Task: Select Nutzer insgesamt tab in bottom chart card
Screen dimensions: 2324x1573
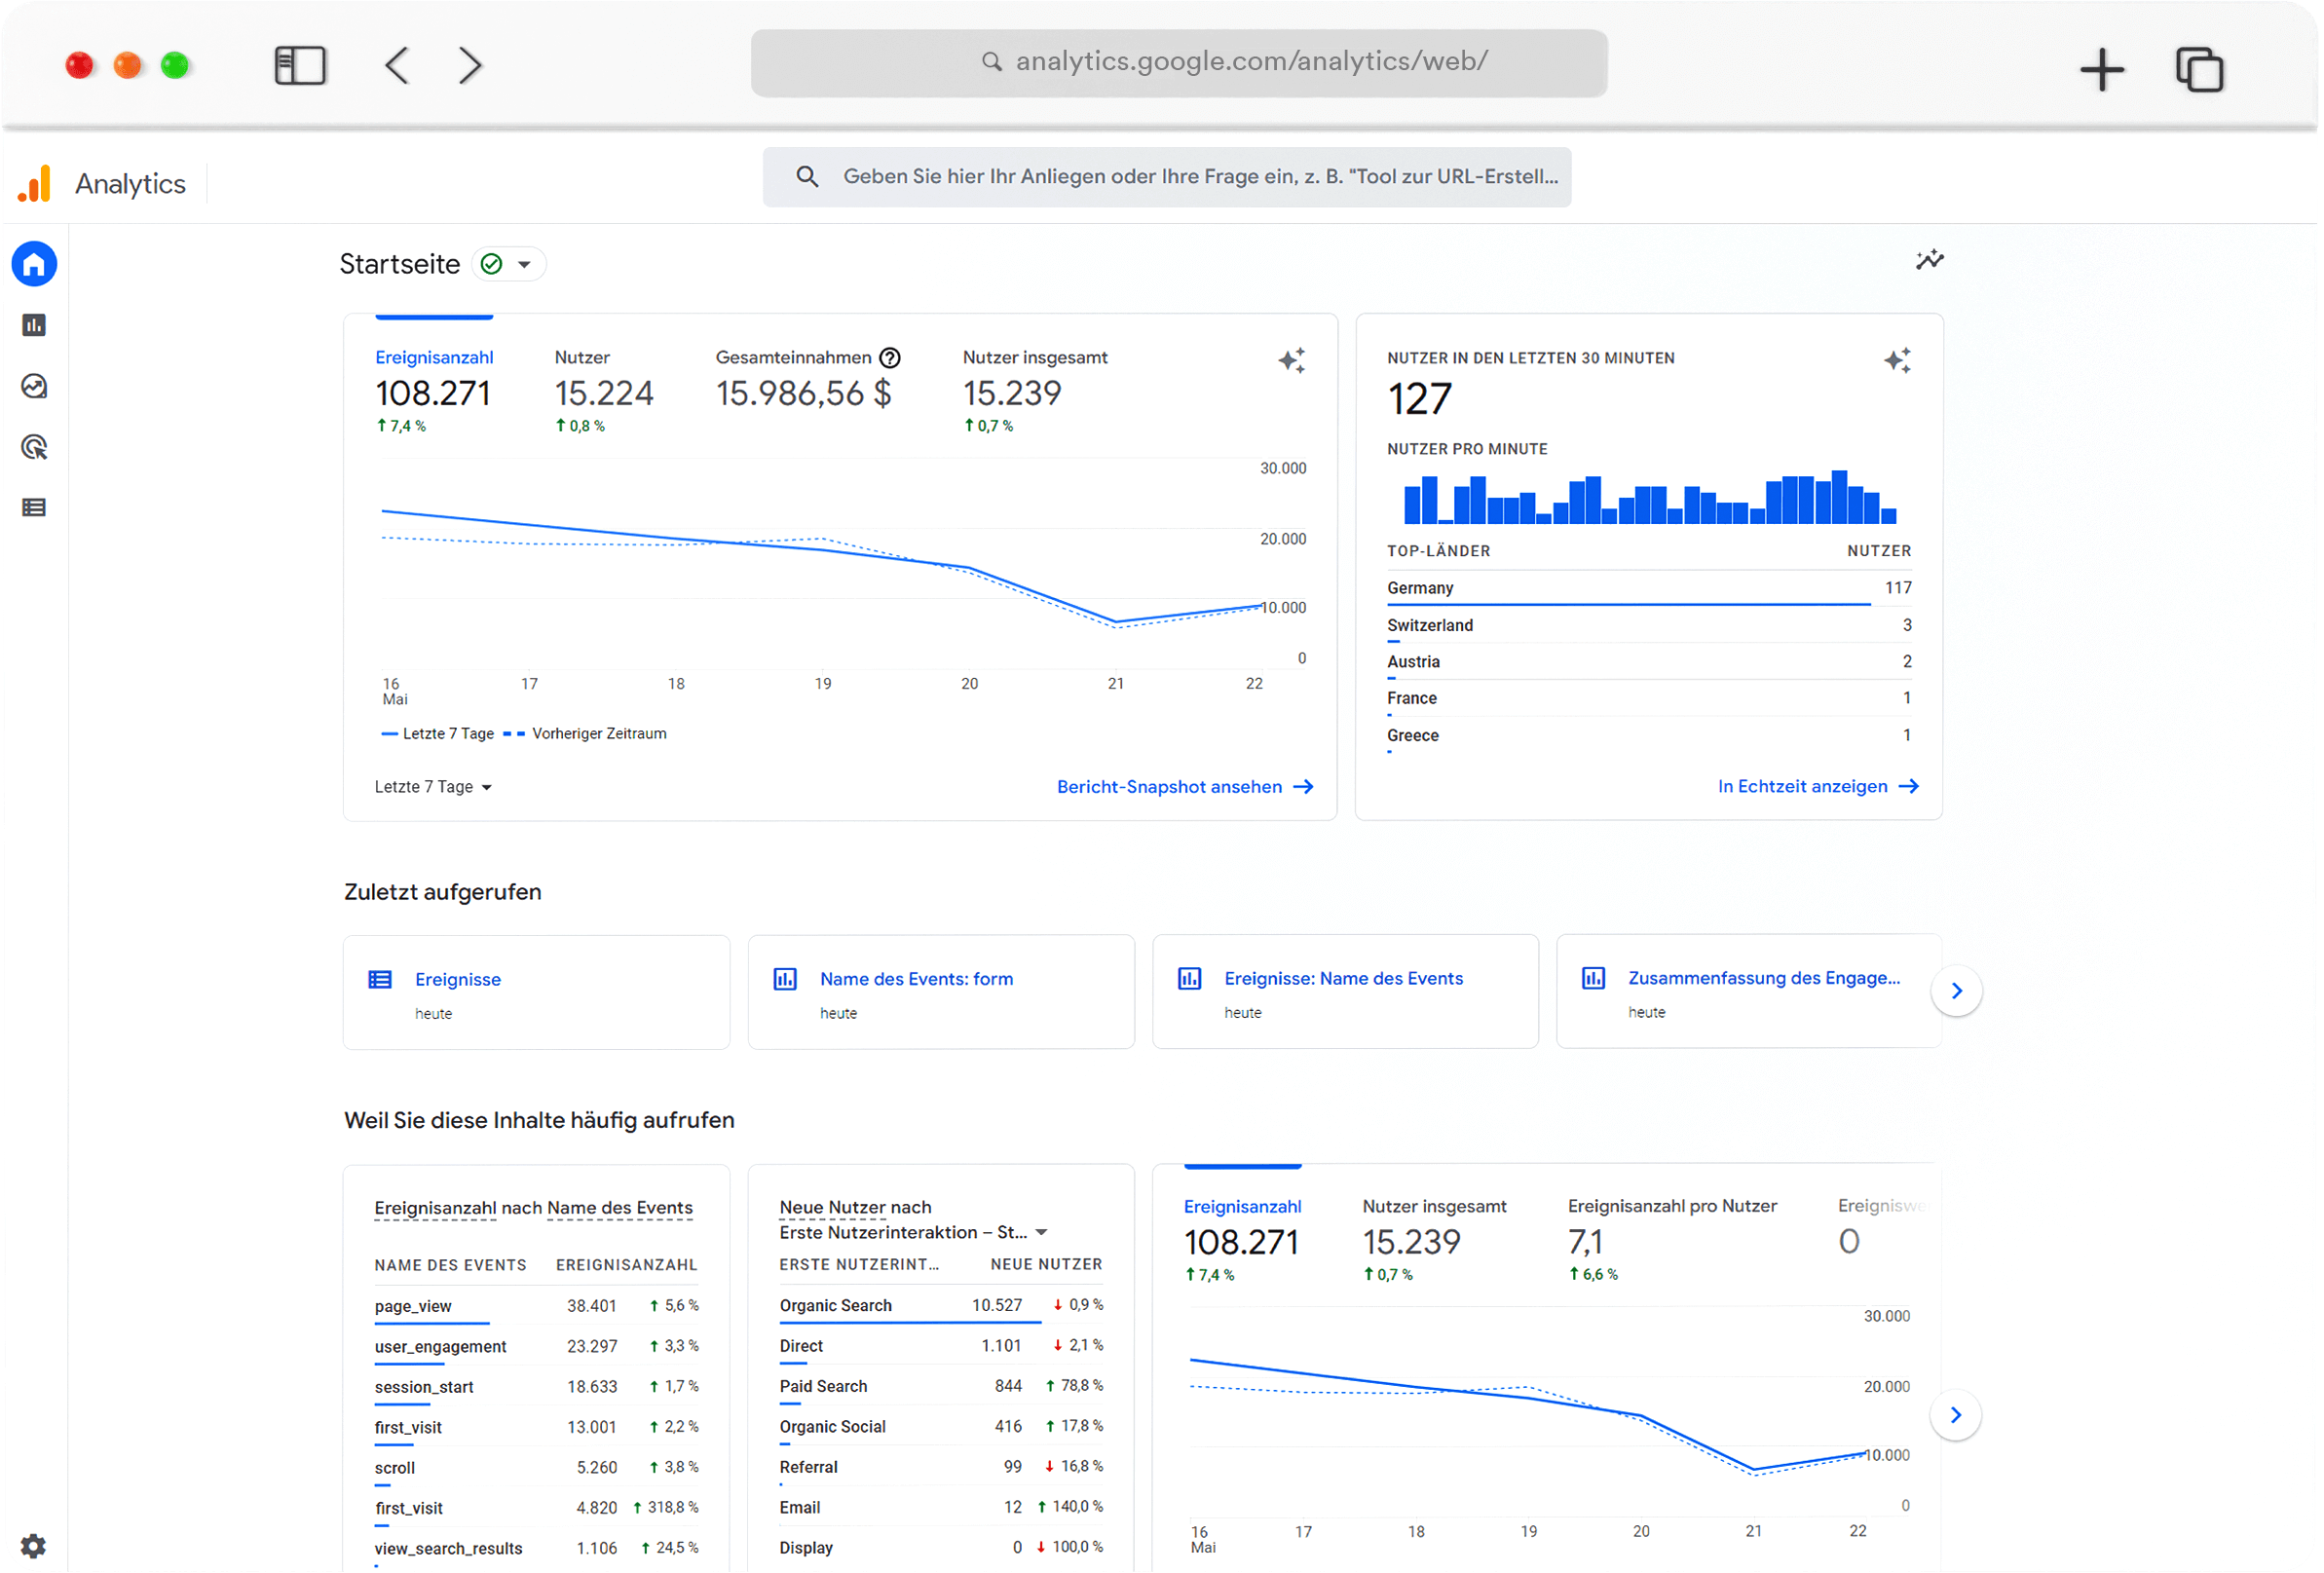Action: 1434,1240
